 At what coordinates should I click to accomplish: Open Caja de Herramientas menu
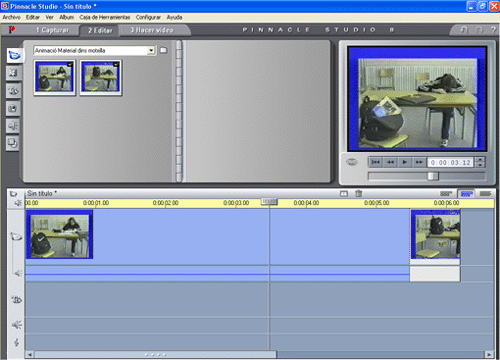105,17
